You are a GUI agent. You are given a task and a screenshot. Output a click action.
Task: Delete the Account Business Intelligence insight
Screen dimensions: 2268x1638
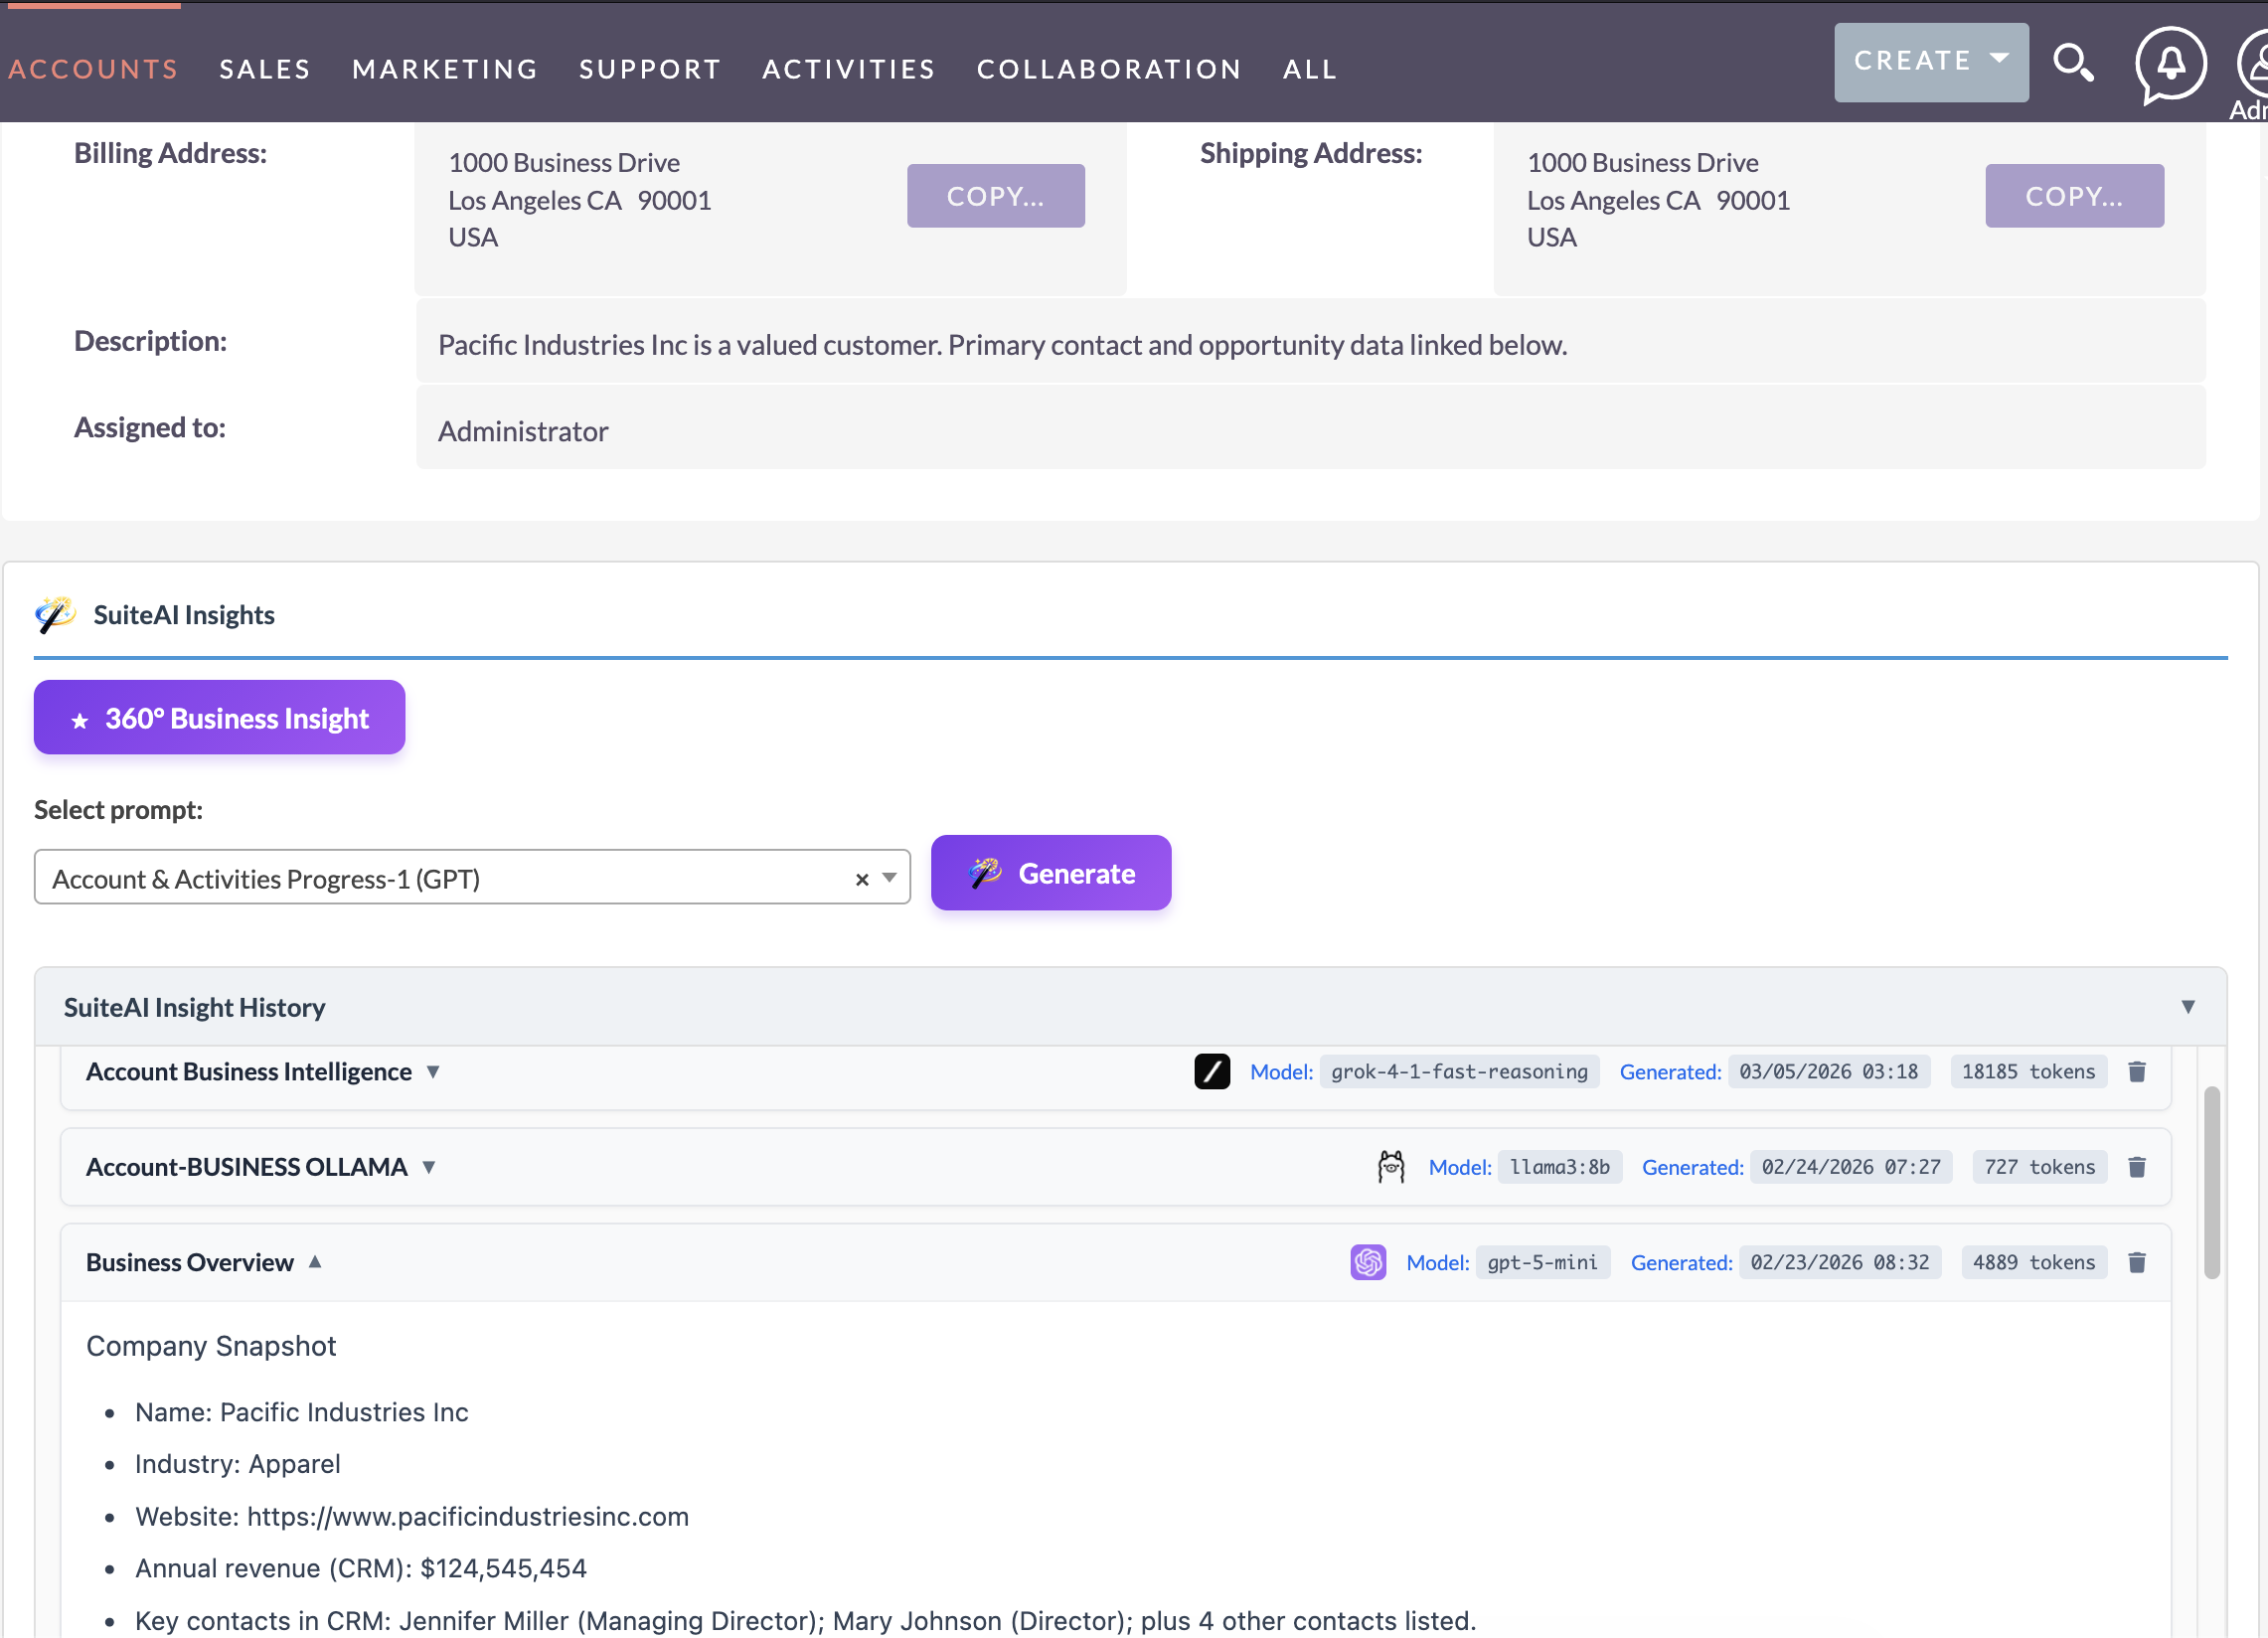click(x=2138, y=1071)
